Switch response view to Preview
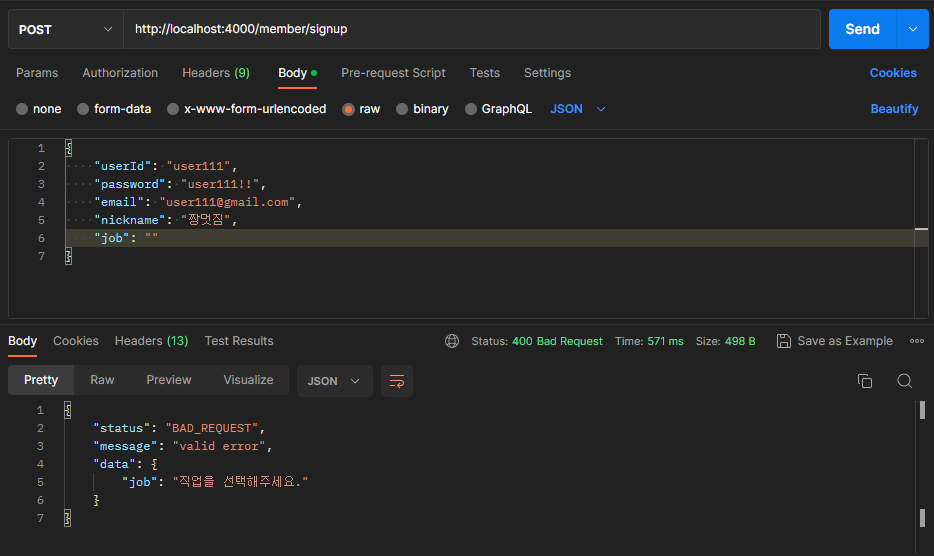 pos(169,380)
